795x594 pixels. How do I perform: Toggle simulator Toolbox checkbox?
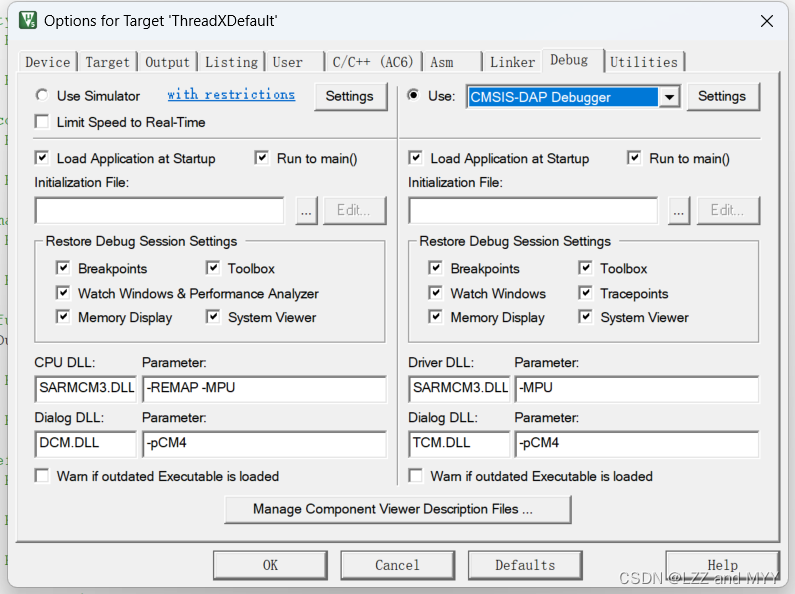point(213,268)
